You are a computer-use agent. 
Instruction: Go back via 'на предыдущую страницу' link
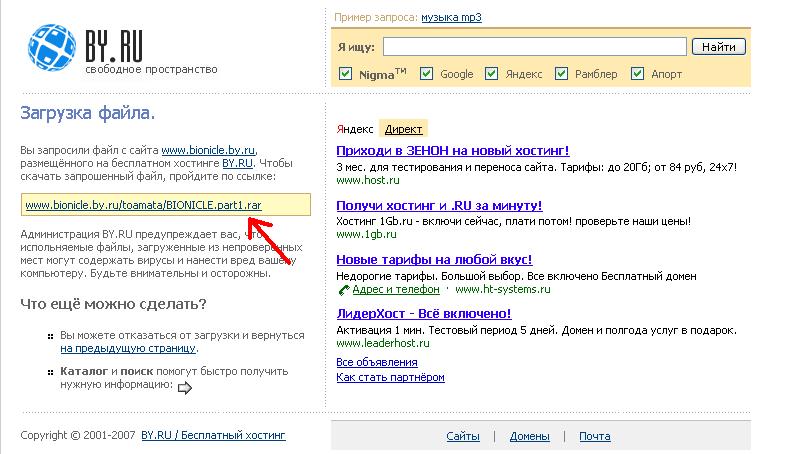tap(128, 348)
